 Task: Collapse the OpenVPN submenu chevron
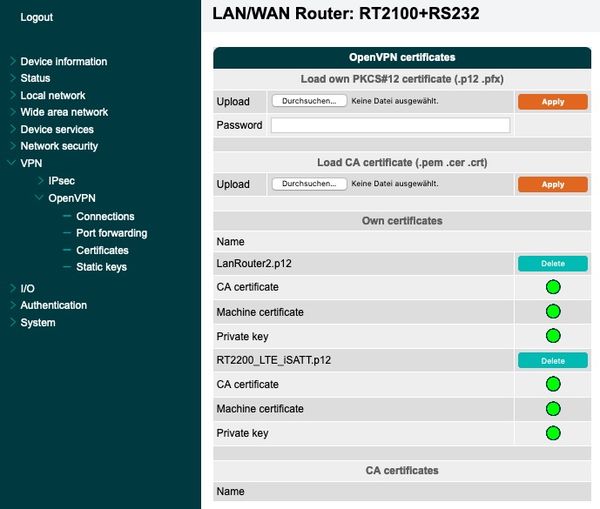point(39,197)
